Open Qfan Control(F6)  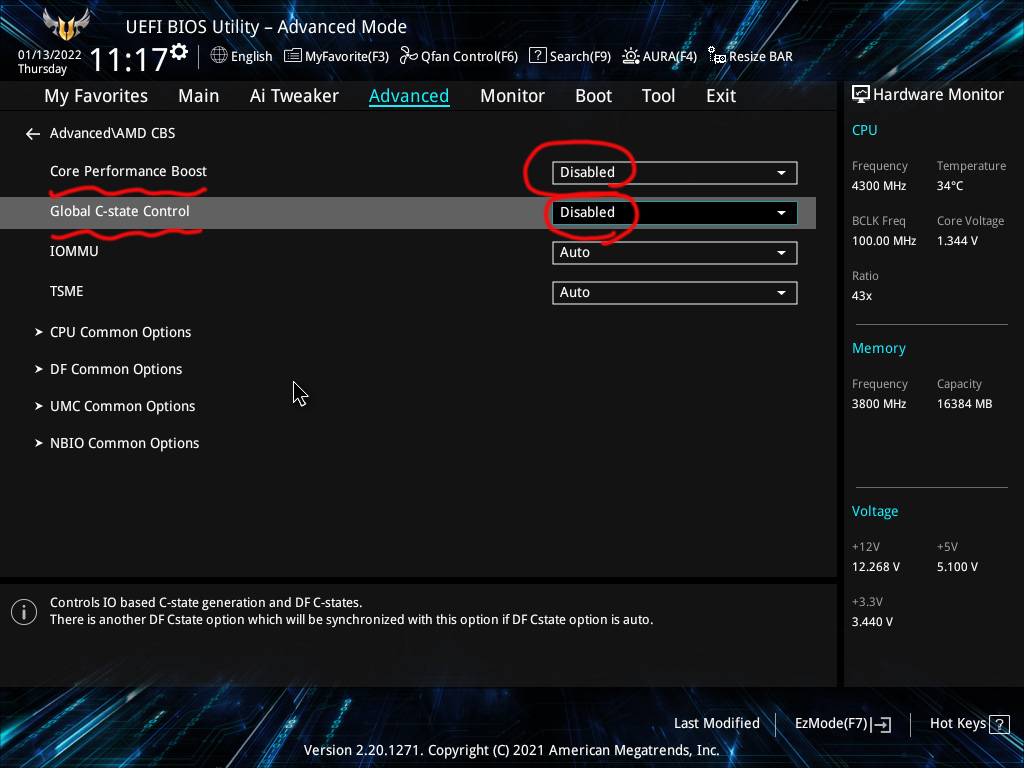point(458,56)
